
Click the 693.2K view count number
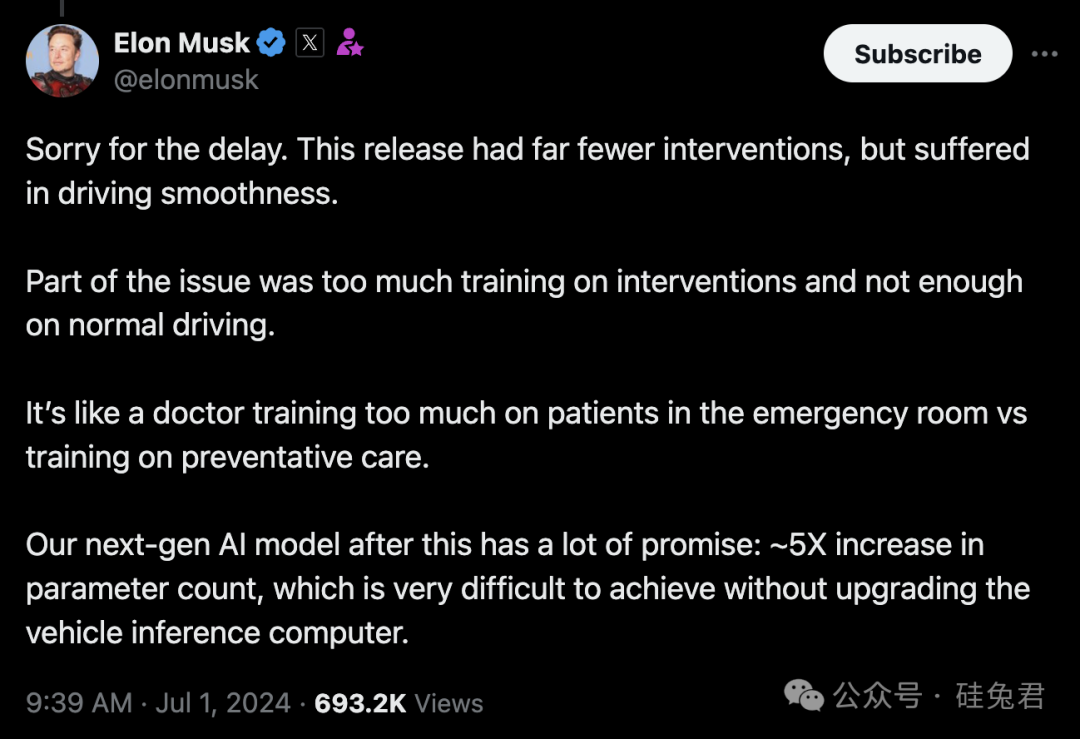[360, 702]
